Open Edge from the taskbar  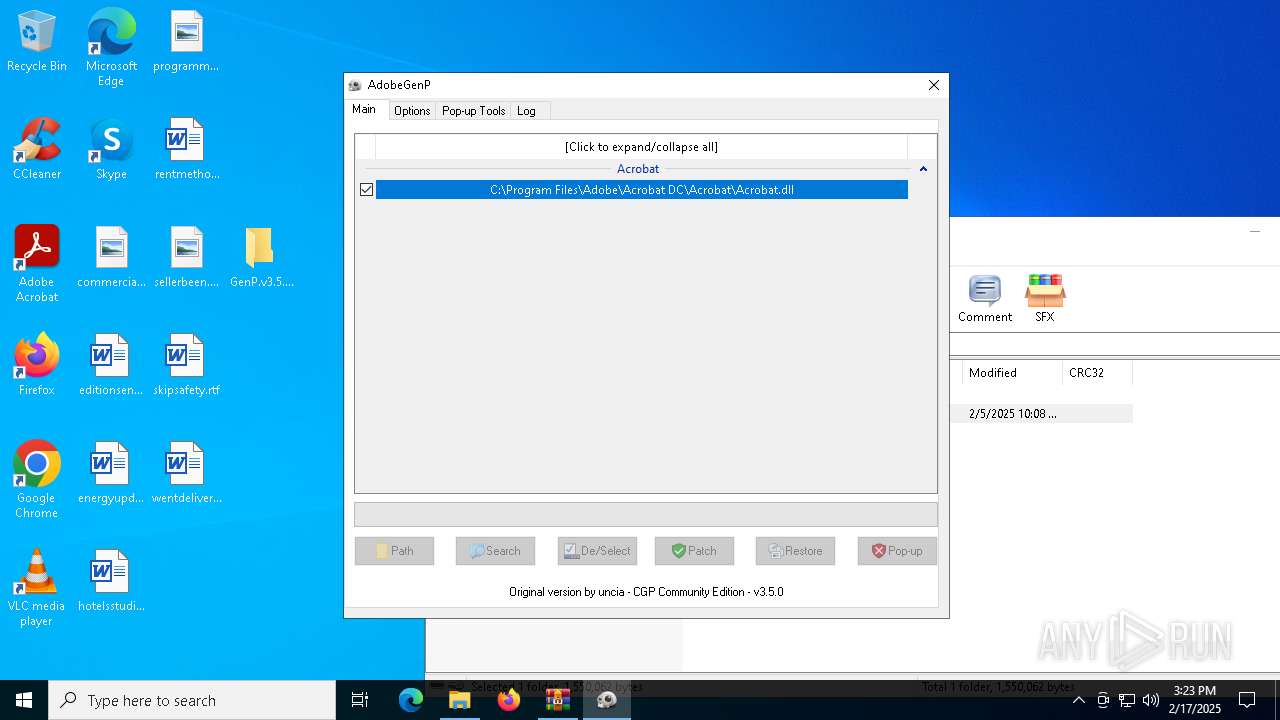click(411, 700)
